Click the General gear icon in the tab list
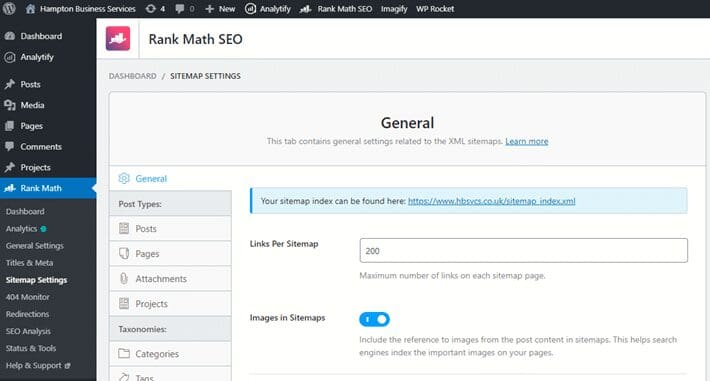 124,178
